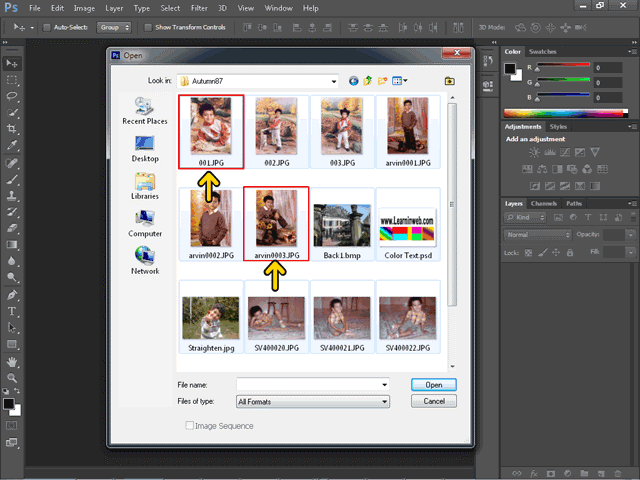
Task: Create new folder in Open dialog
Action: (382, 81)
